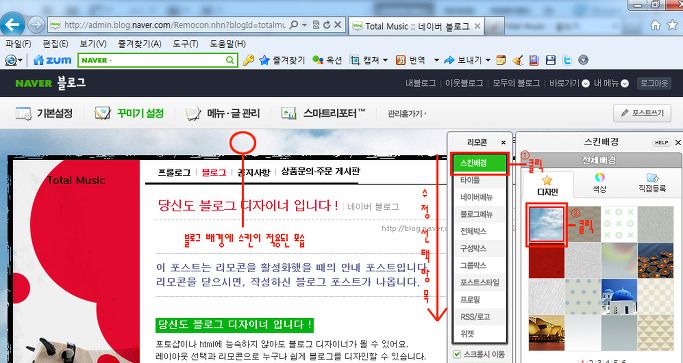Screen dimensions: 683x363
Task: Click the refresh icon in address bar
Action: tap(327, 25)
